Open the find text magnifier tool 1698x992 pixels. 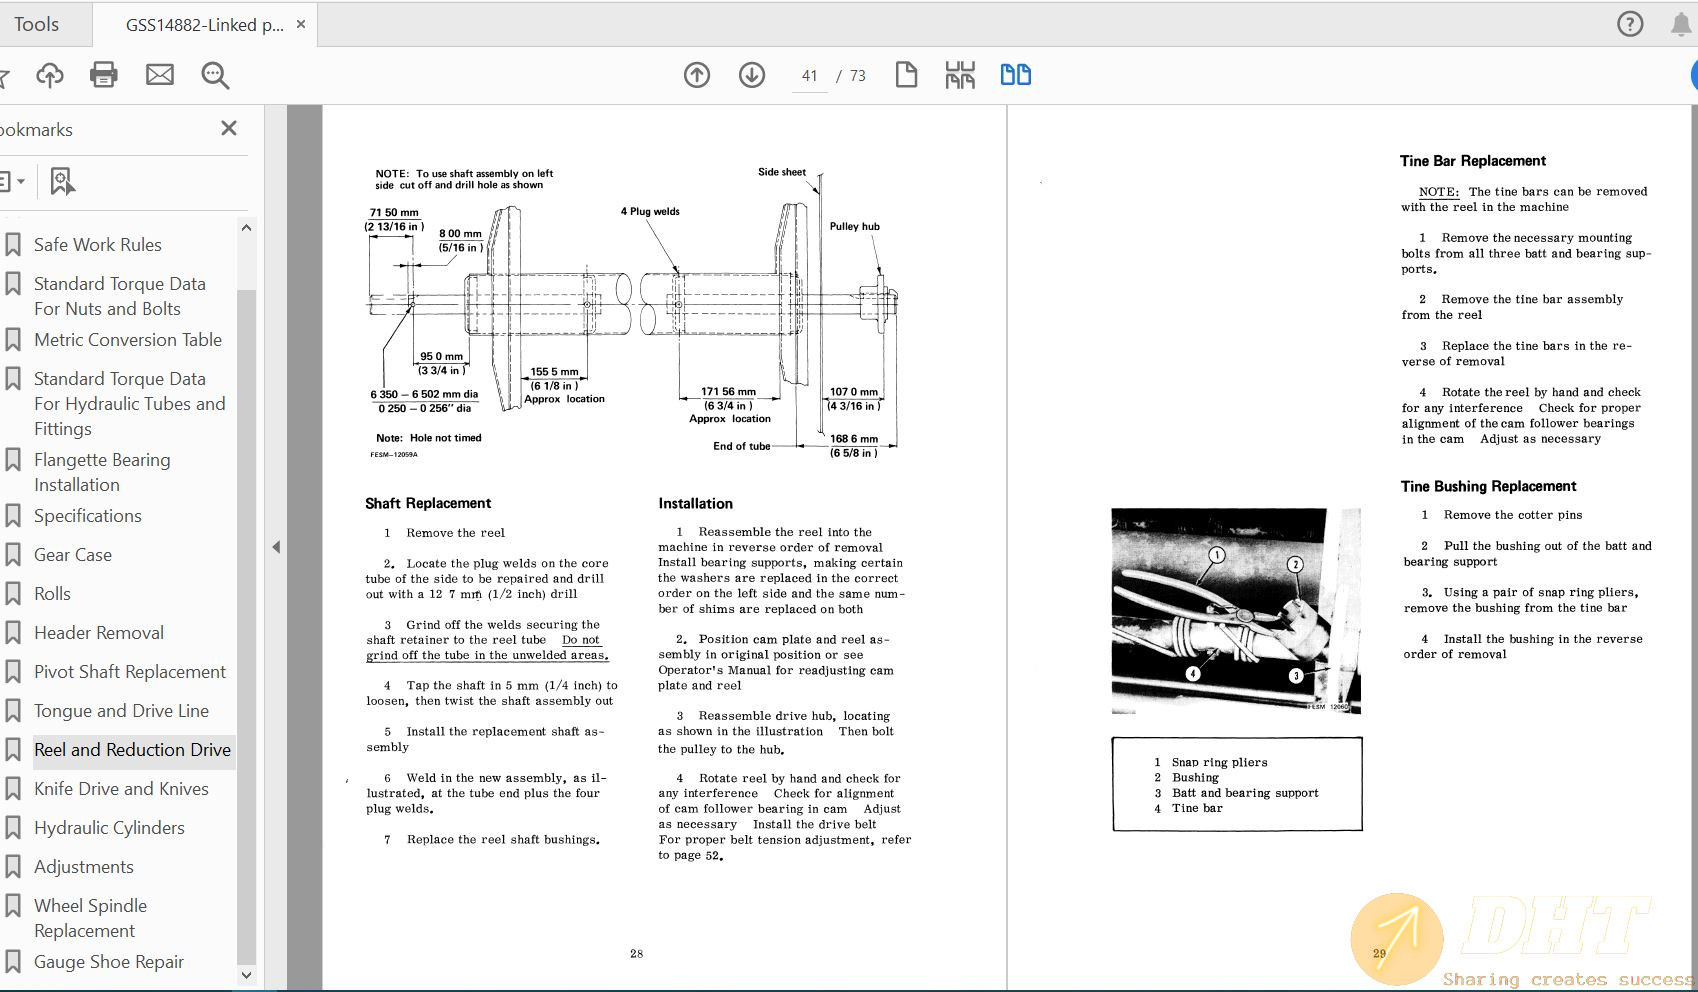(x=215, y=75)
